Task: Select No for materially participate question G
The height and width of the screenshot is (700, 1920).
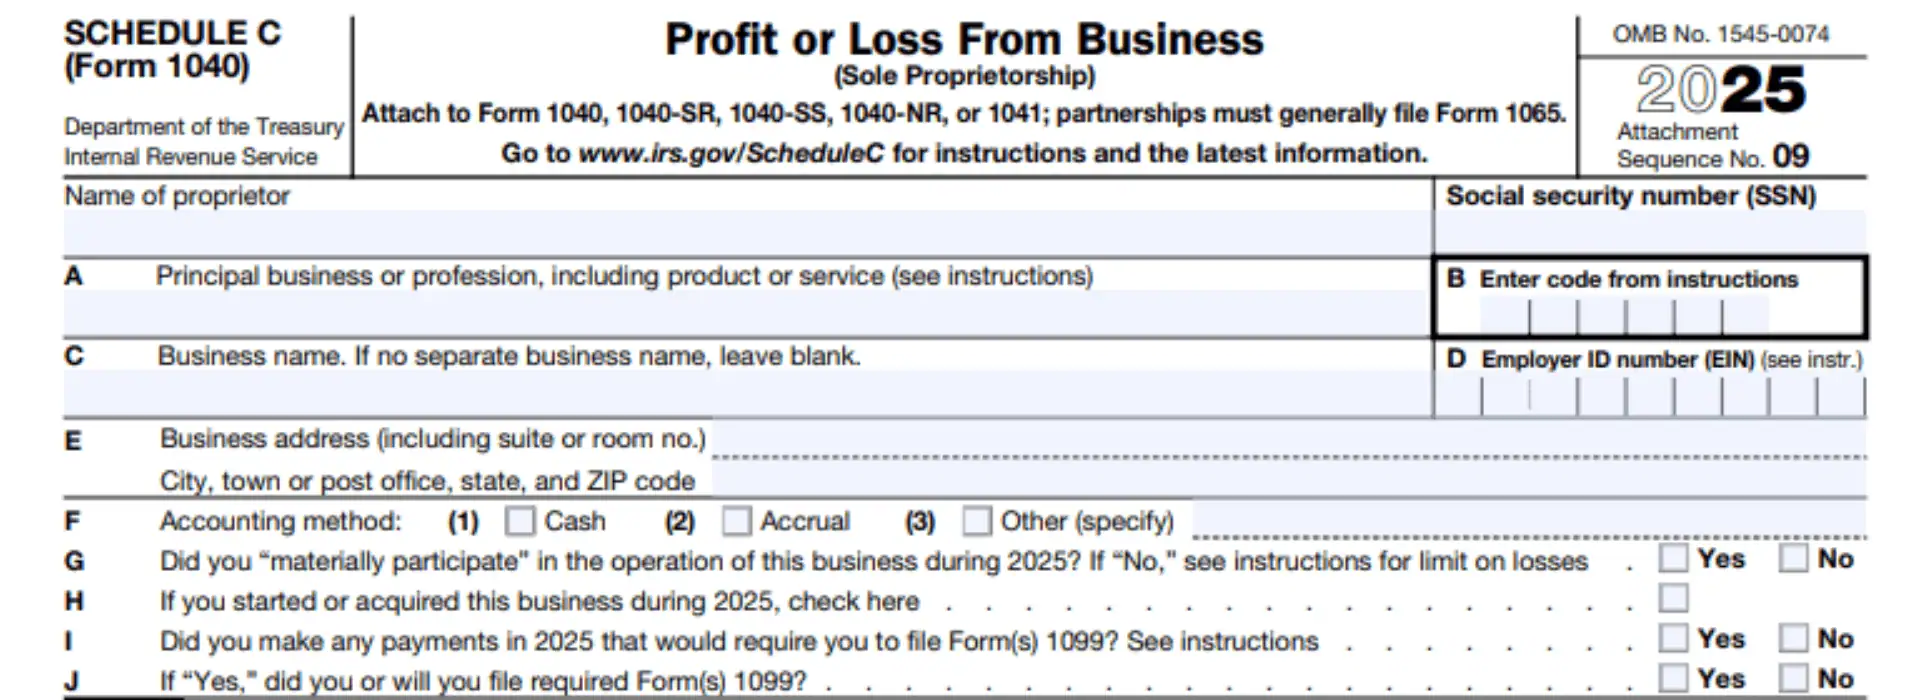Action: [1793, 558]
